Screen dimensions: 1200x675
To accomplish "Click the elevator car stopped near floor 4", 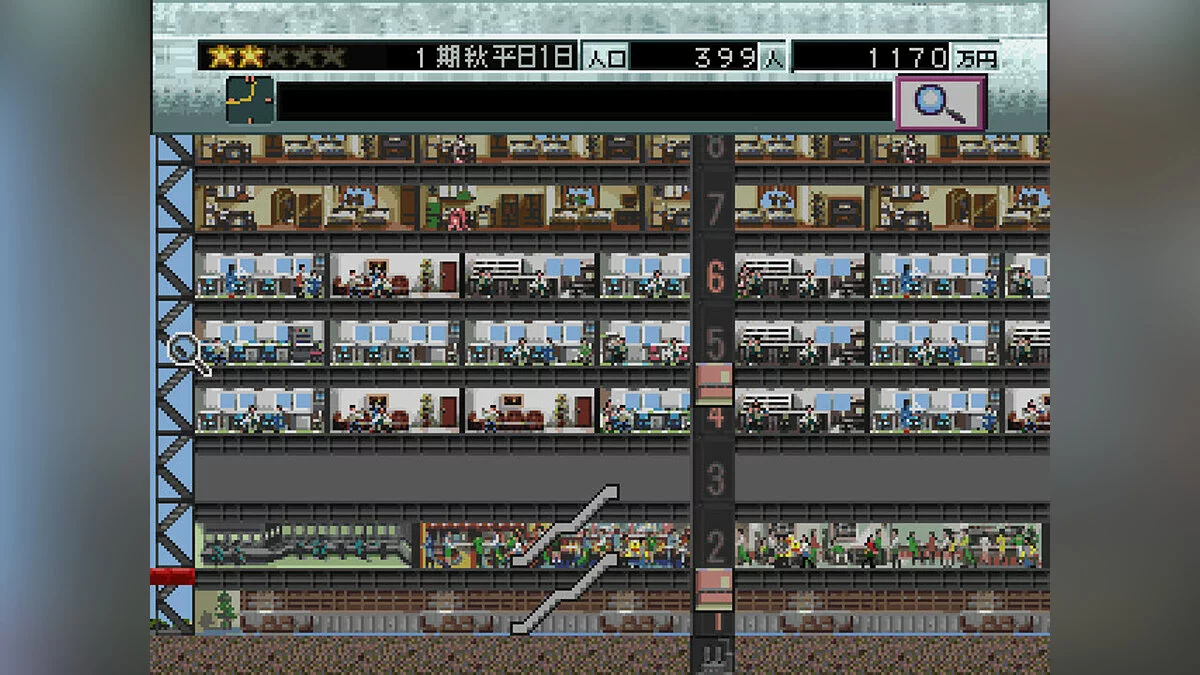I will [x=714, y=383].
